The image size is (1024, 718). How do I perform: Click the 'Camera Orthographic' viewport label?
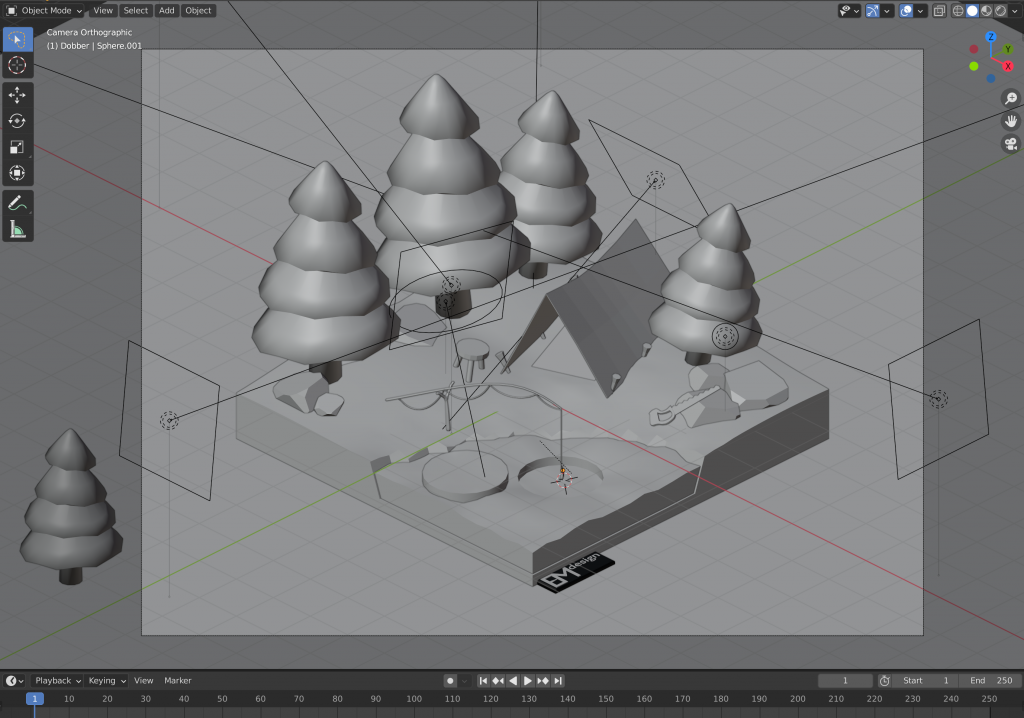tap(89, 32)
